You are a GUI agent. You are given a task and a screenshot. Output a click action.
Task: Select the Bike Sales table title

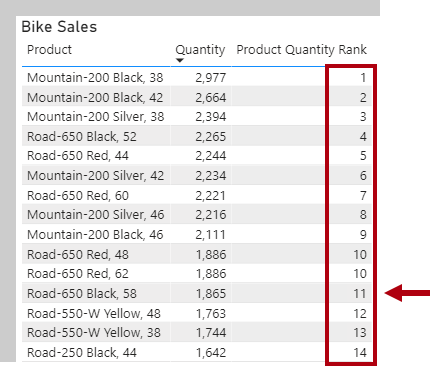pyautogui.click(x=59, y=27)
